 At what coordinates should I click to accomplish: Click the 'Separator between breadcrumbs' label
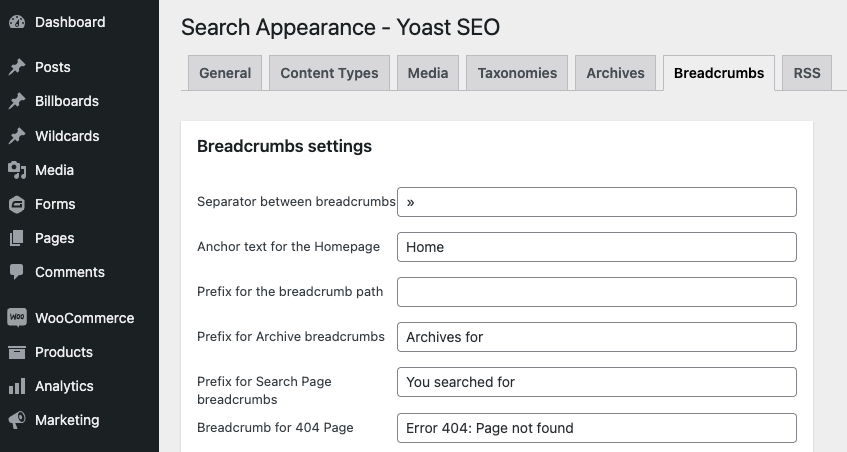coord(296,201)
